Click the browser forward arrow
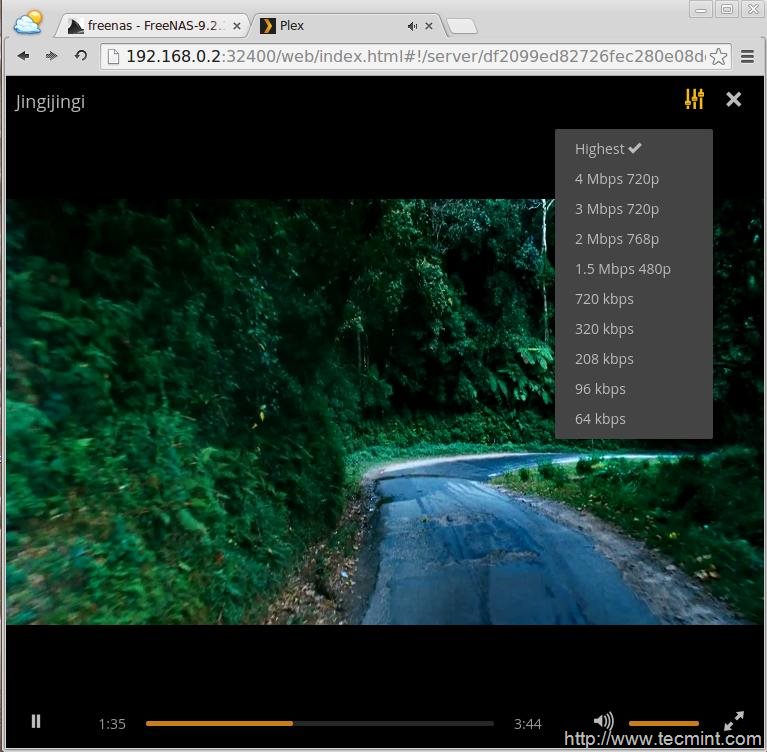The width and height of the screenshot is (767, 752). (x=51, y=57)
